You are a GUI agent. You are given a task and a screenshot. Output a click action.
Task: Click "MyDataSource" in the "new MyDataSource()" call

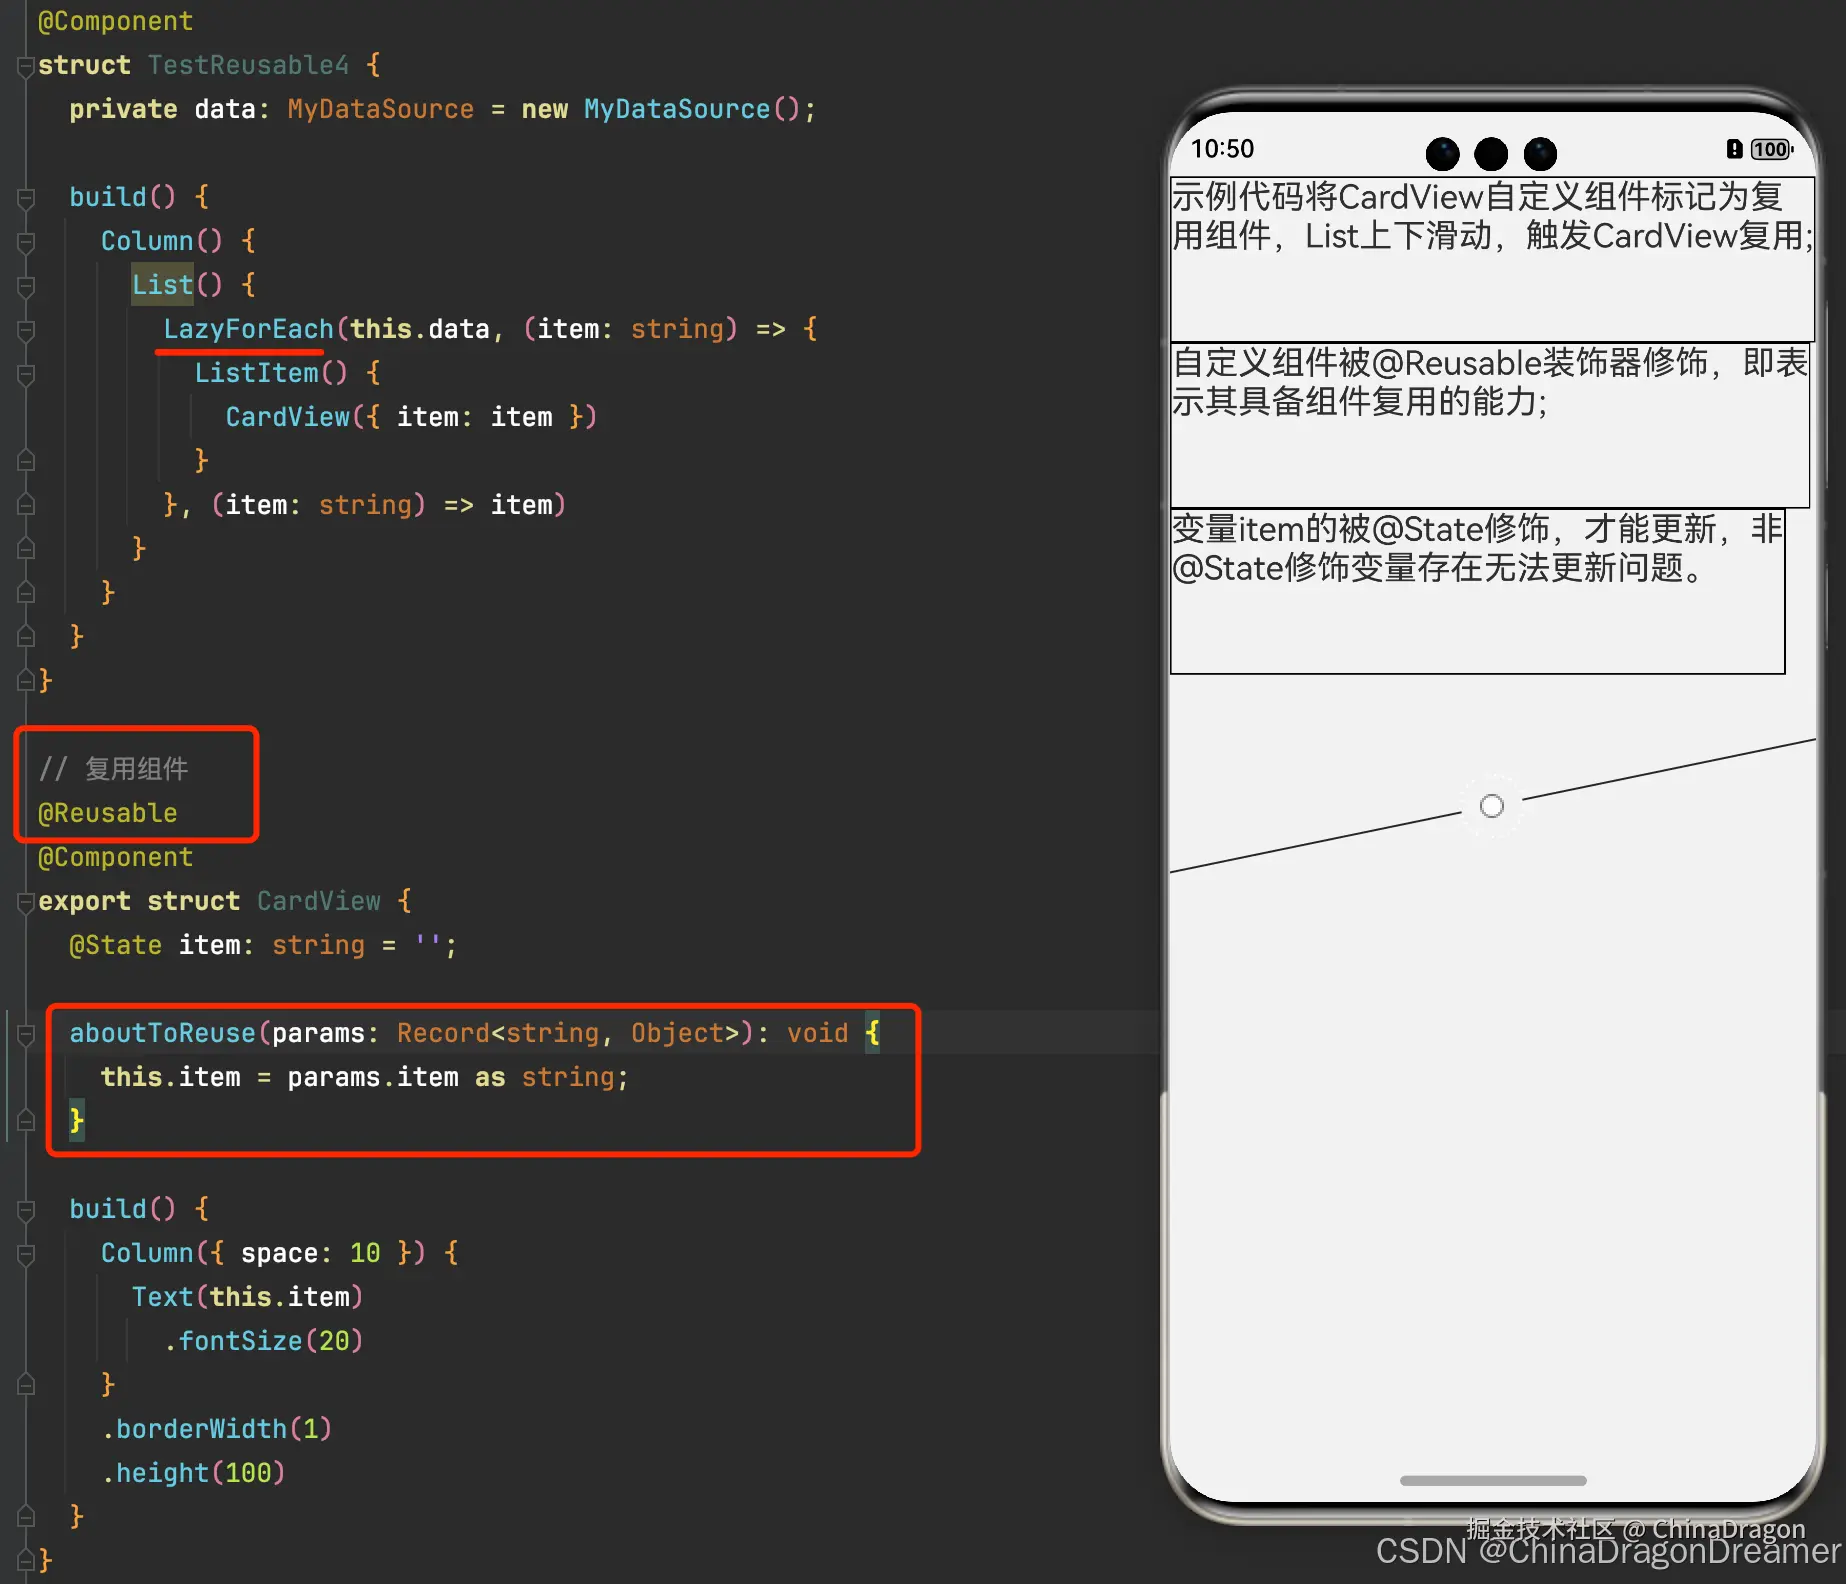click(677, 109)
